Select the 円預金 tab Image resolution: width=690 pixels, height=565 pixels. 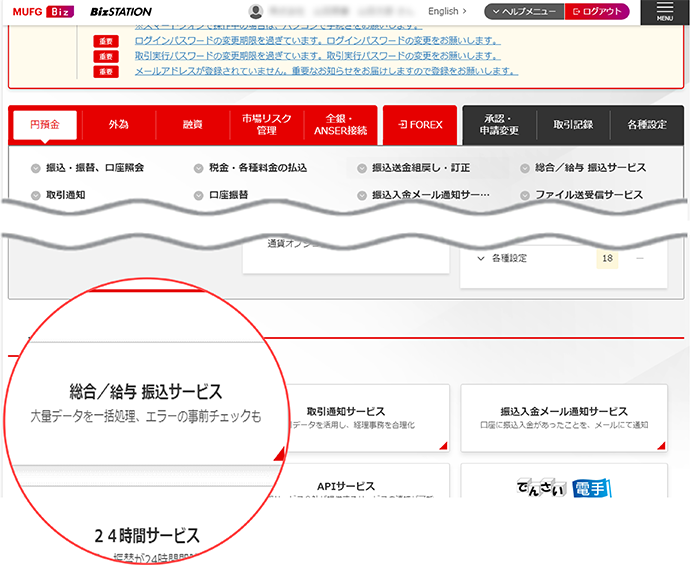point(45,125)
